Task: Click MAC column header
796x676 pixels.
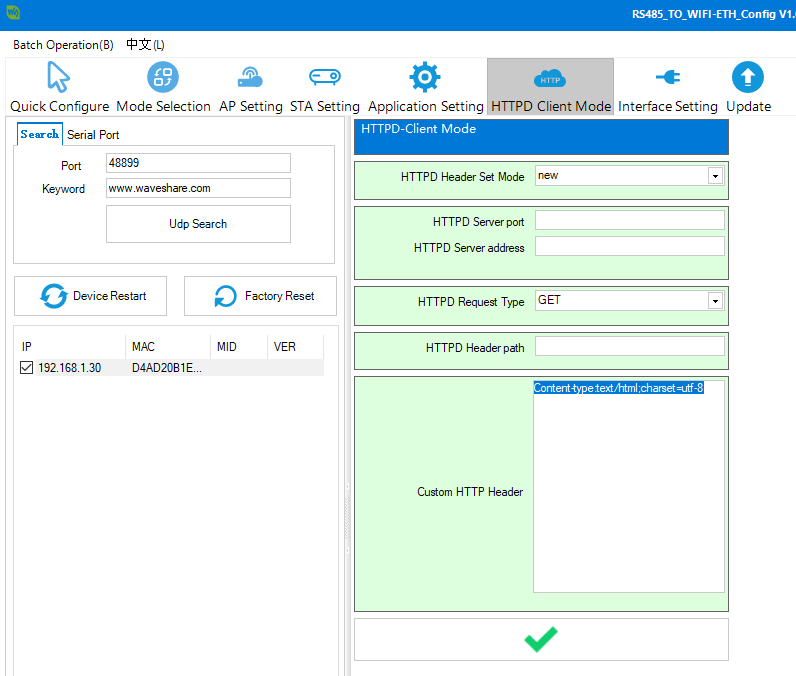Action: 168,347
